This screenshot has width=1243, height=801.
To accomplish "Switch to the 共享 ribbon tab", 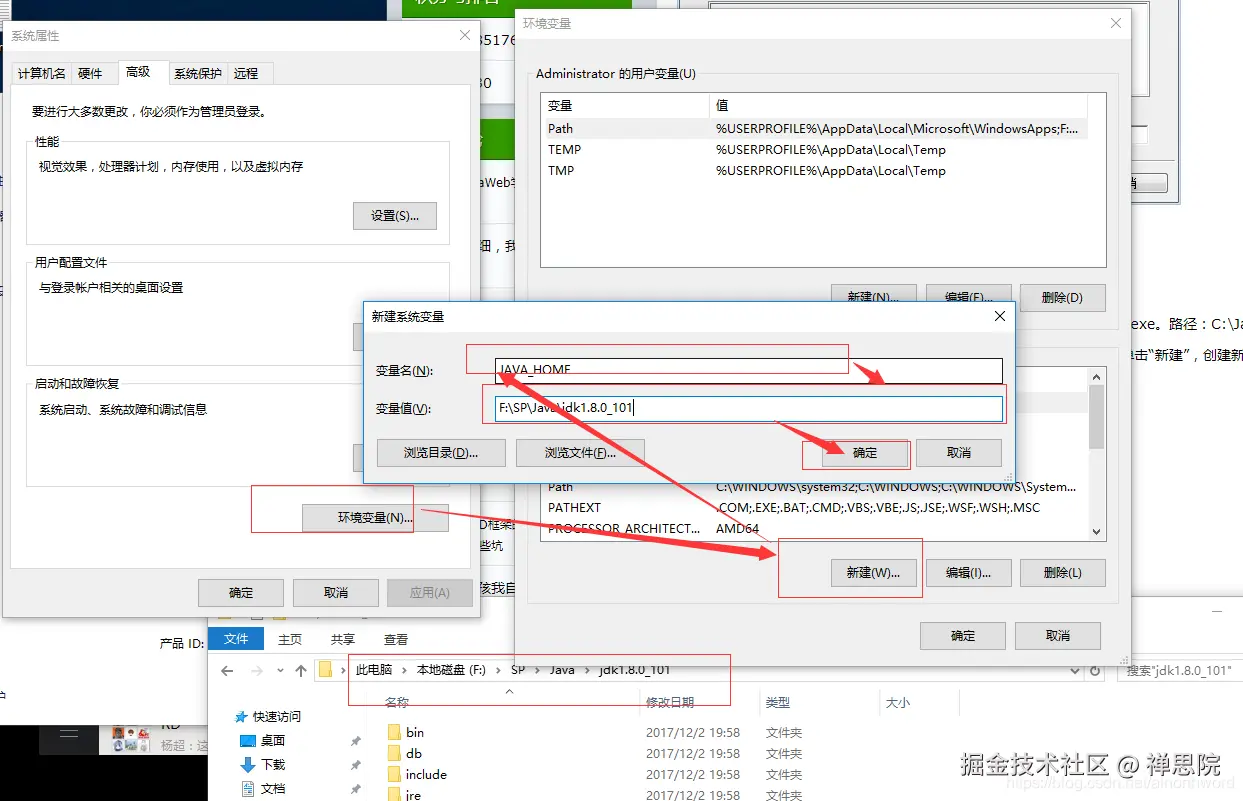I will pyautogui.click(x=343, y=639).
